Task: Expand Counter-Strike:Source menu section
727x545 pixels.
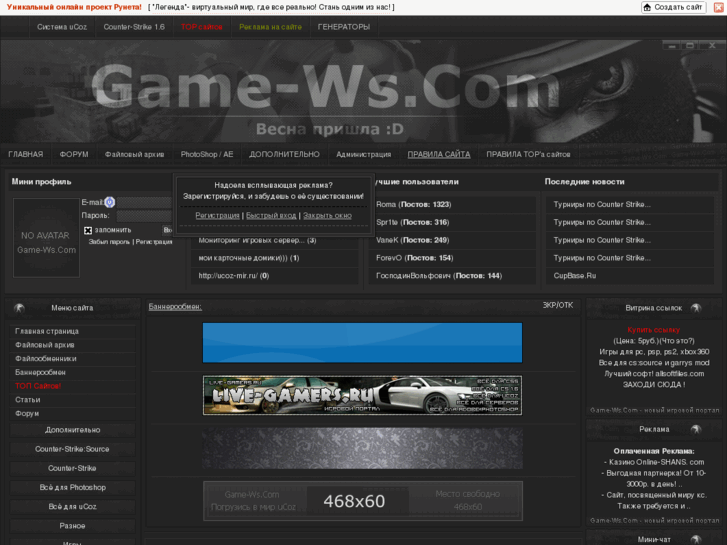Action: 72,449
